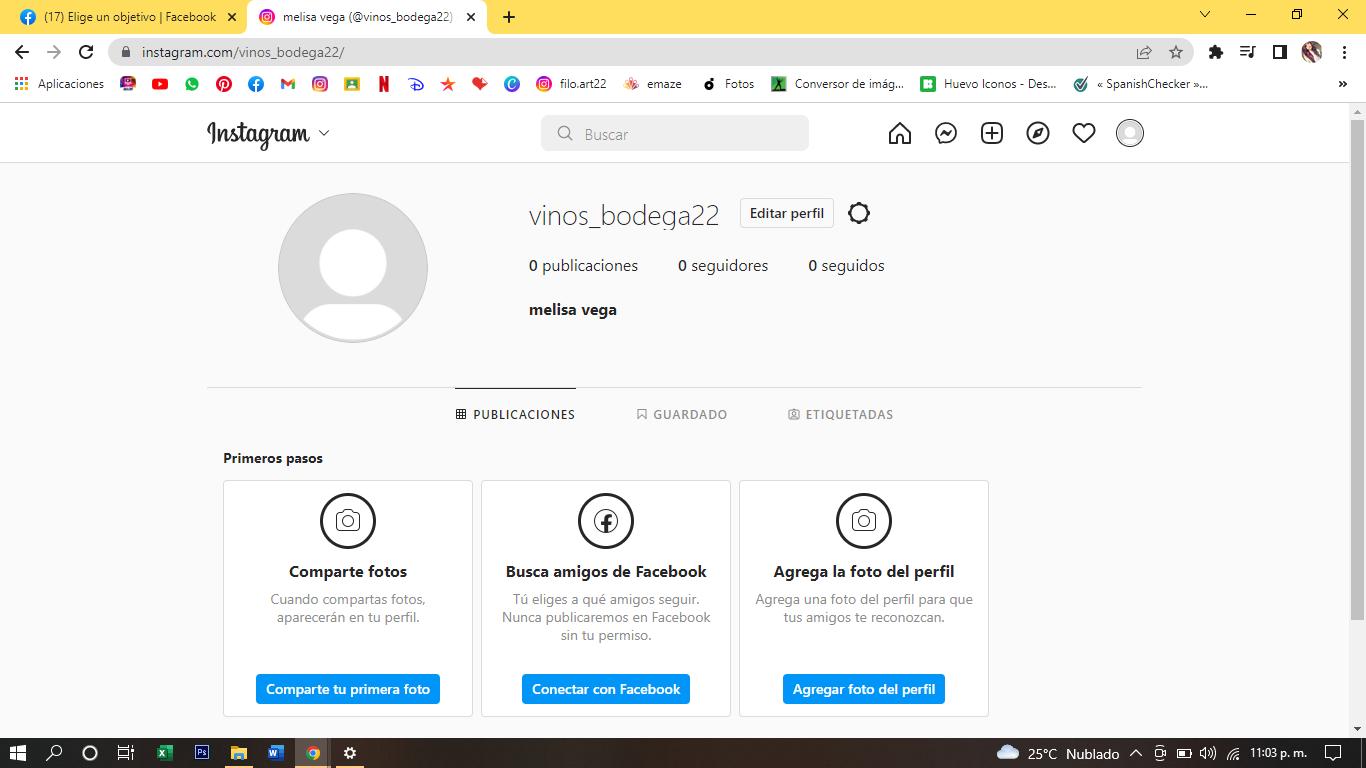
Task: Click the page vertical scrollbar
Action: 1357,371
